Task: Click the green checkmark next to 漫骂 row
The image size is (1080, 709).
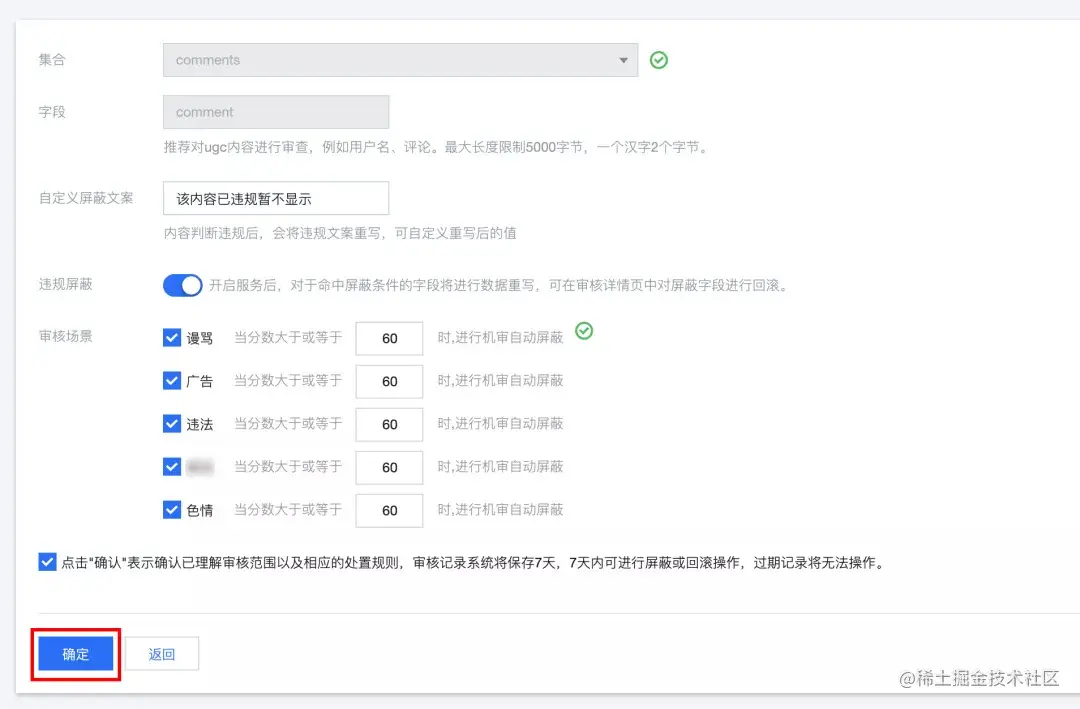Action: (584, 331)
